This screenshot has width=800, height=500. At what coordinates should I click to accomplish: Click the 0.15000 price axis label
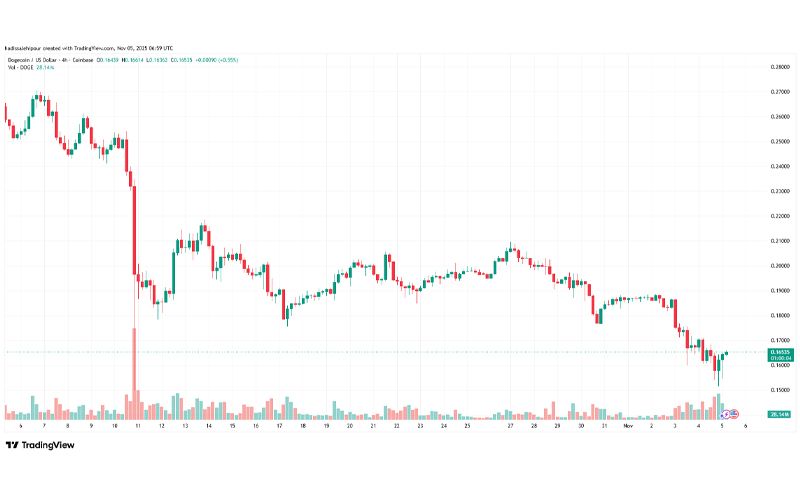tap(780, 390)
